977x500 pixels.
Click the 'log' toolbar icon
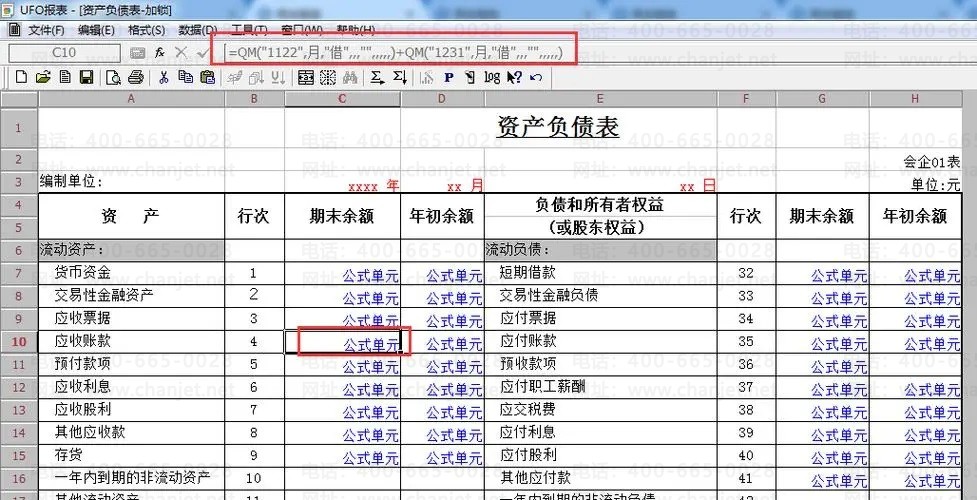(492, 77)
